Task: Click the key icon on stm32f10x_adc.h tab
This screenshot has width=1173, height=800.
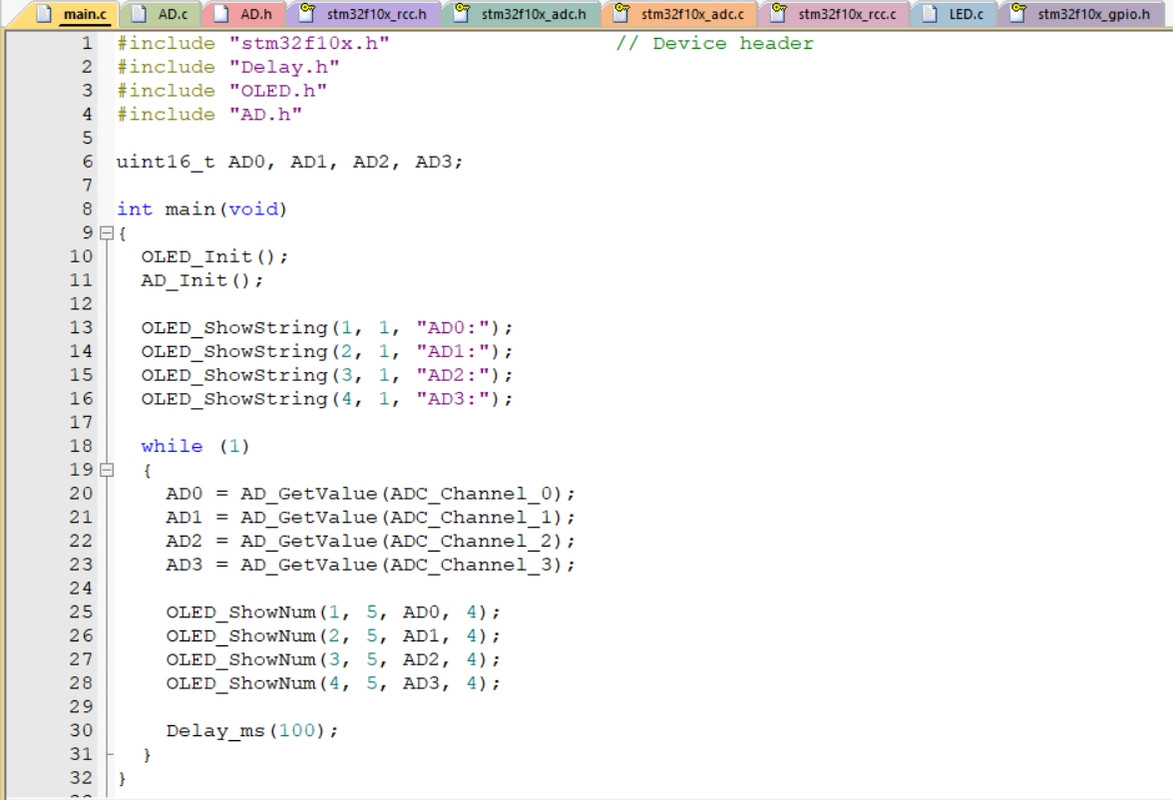Action: [x=462, y=13]
